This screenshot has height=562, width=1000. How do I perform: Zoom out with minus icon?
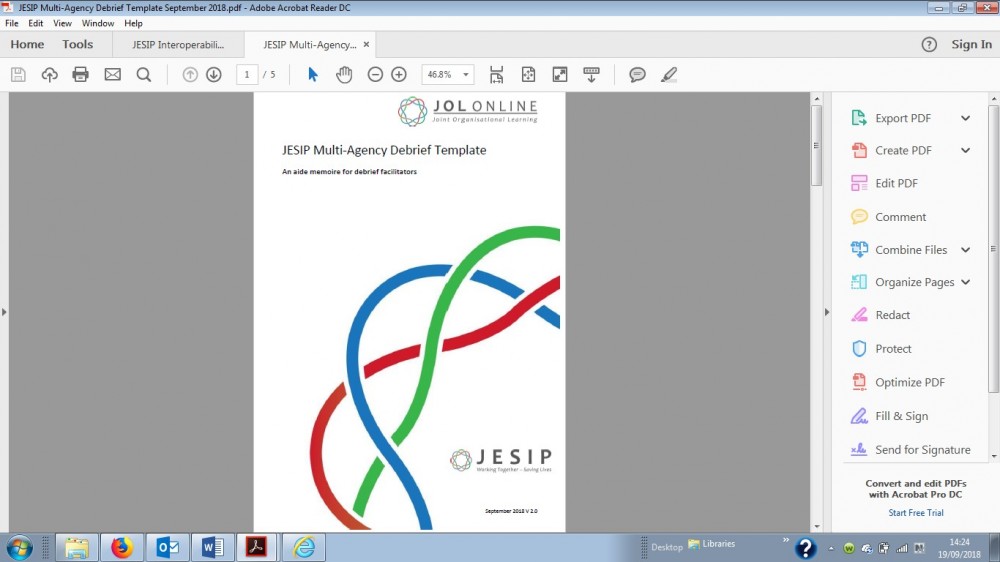point(375,75)
